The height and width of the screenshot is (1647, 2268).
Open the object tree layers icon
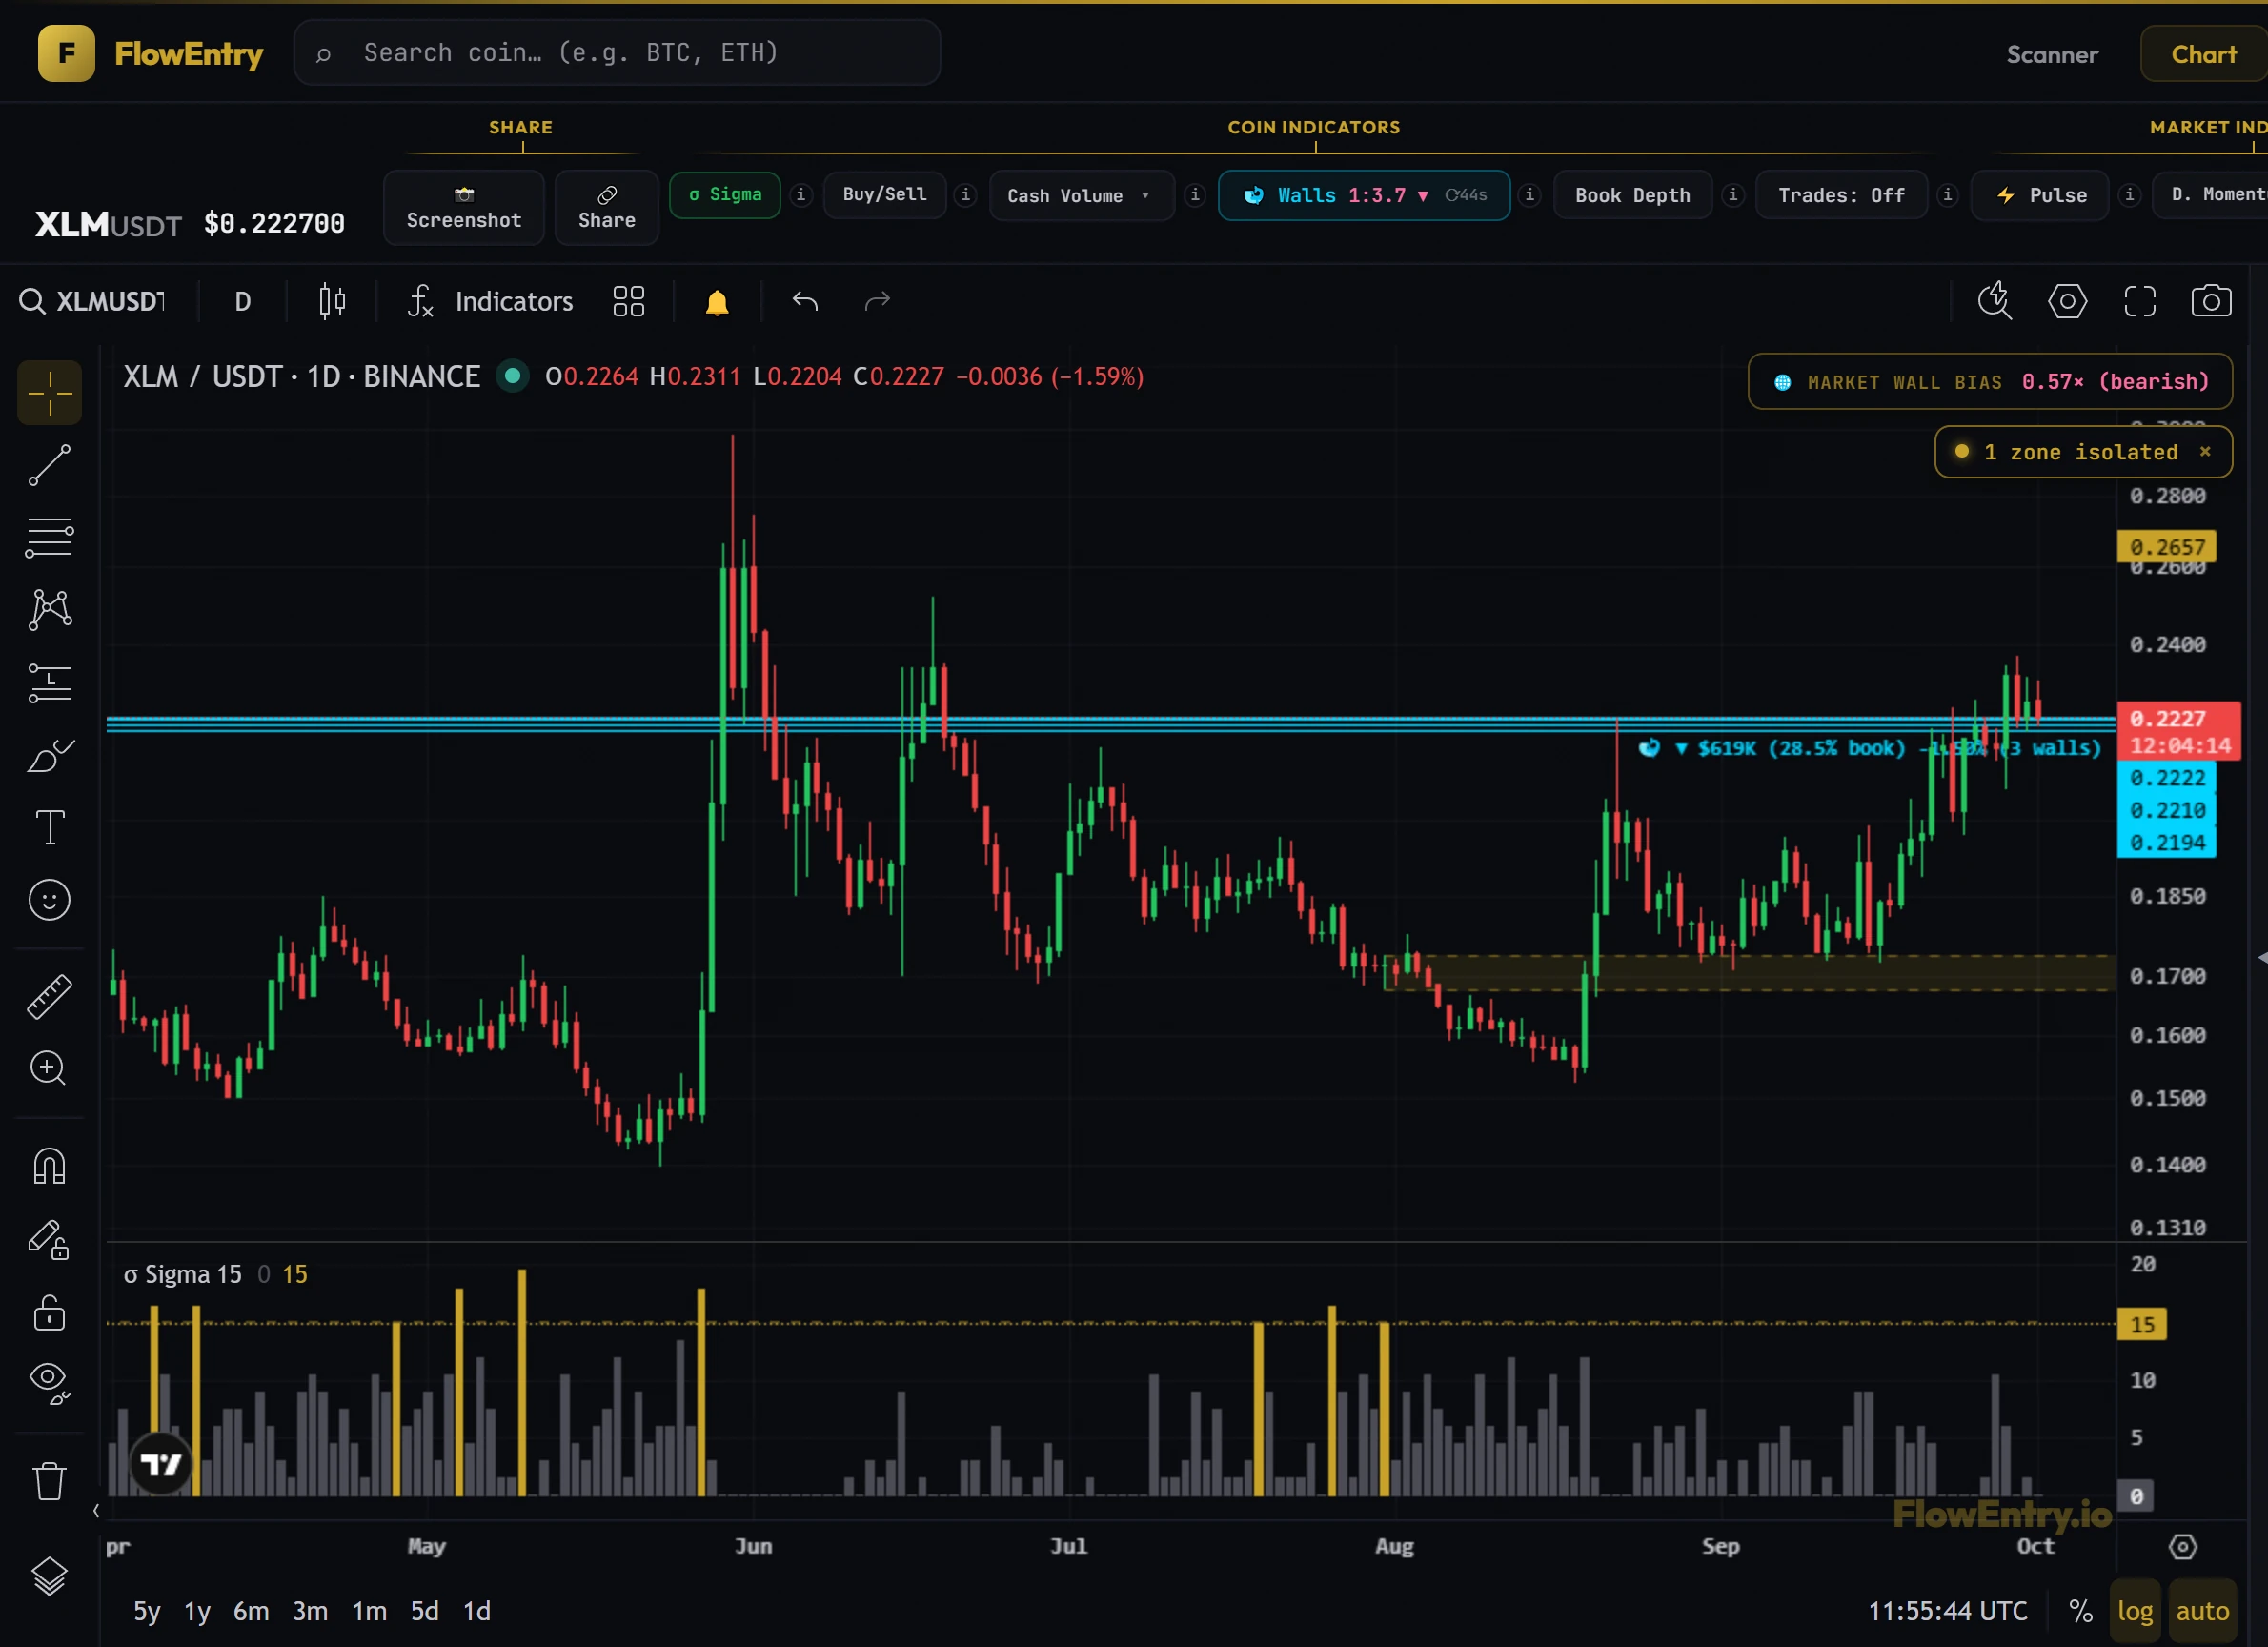[x=49, y=1577]
